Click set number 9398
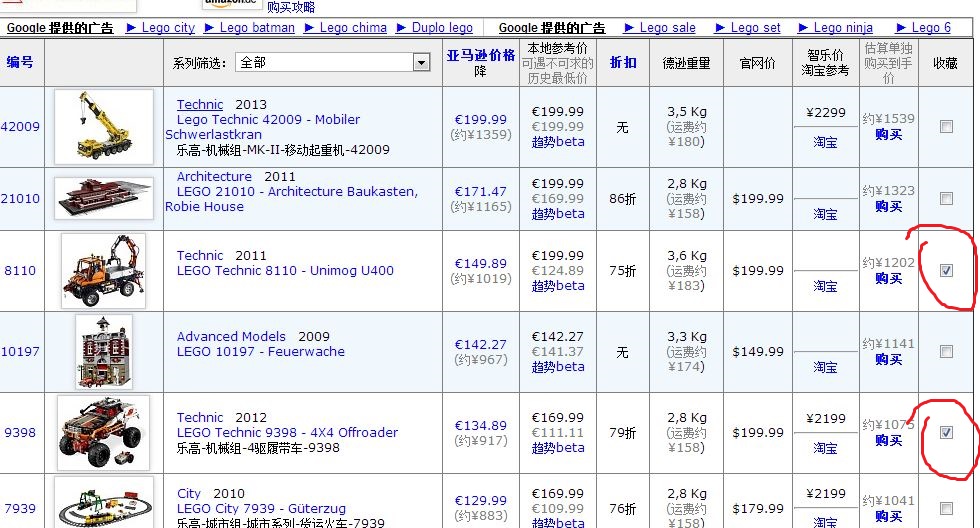 [20, 432]
